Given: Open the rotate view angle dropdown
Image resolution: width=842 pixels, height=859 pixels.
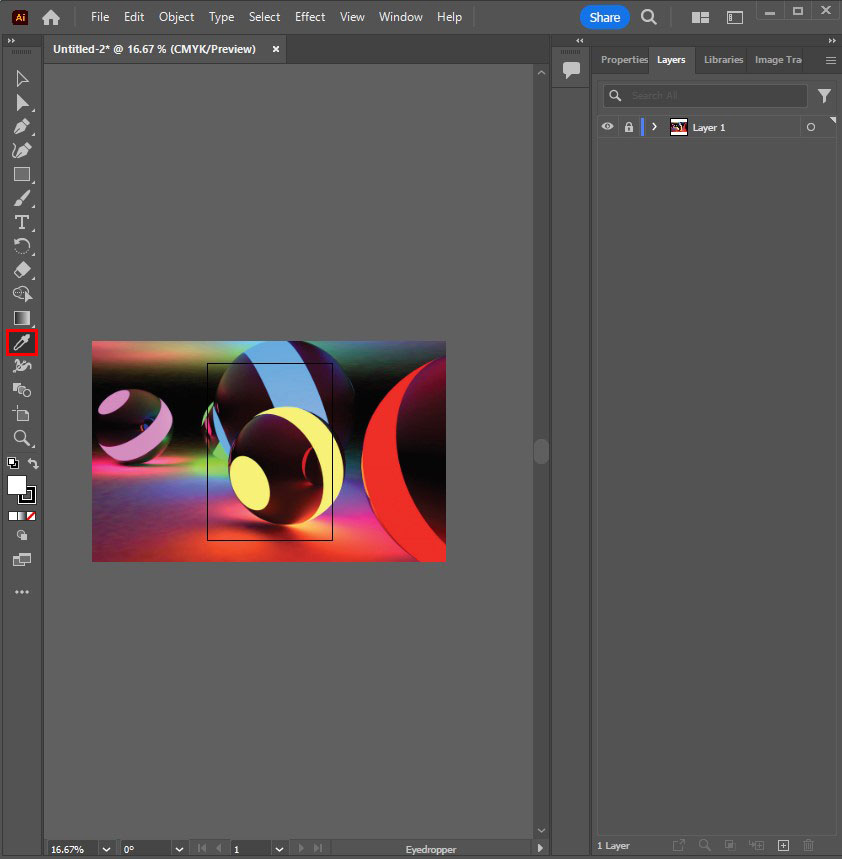Looking at the screenshot, I should pos(178,849).
